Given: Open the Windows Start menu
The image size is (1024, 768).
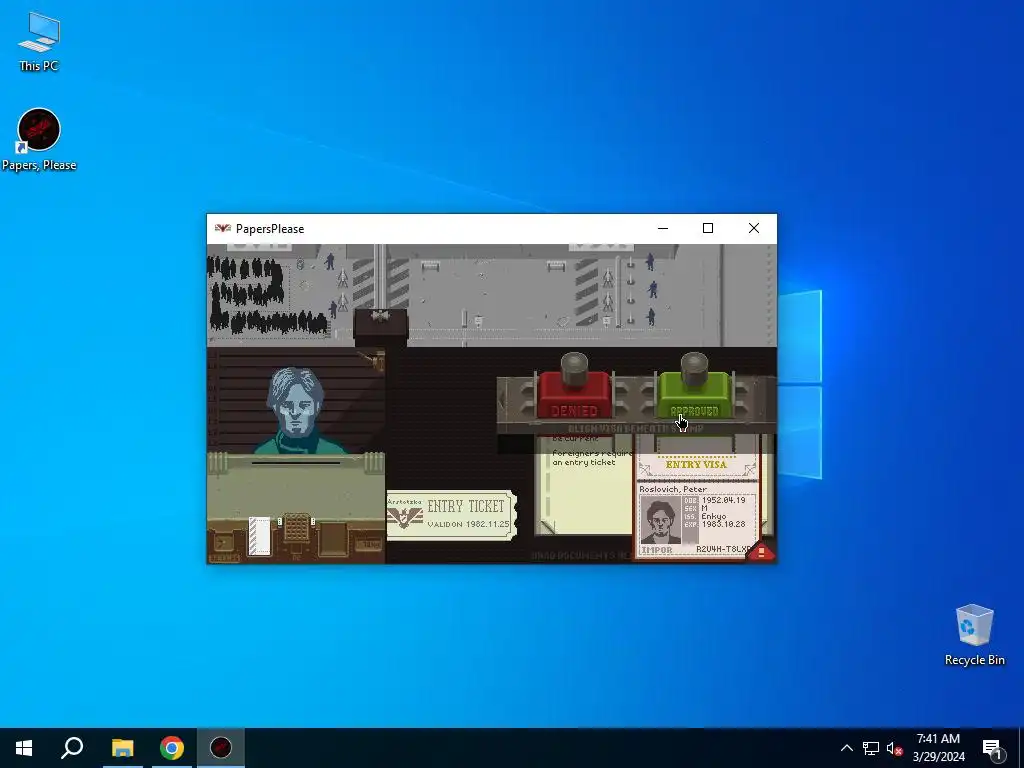Looking at the screenshot, I should click(24, 748).
